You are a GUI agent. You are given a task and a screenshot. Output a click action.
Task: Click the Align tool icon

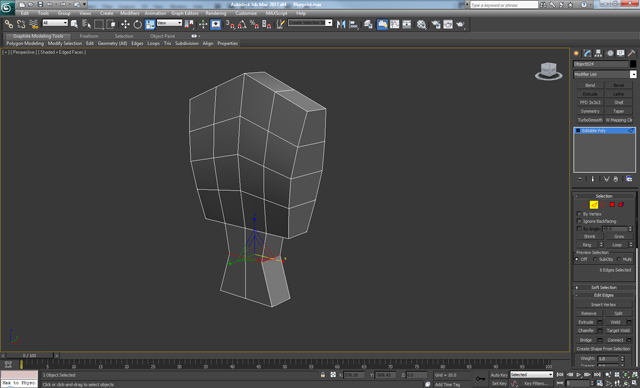pos(353,24)
